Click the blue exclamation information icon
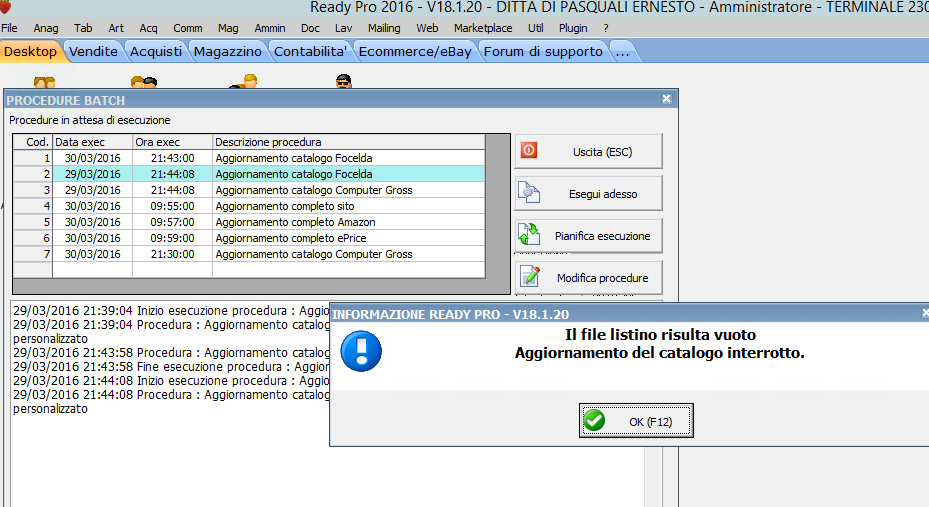The width and height of the screenshot is (929, 507). point(361,351)
